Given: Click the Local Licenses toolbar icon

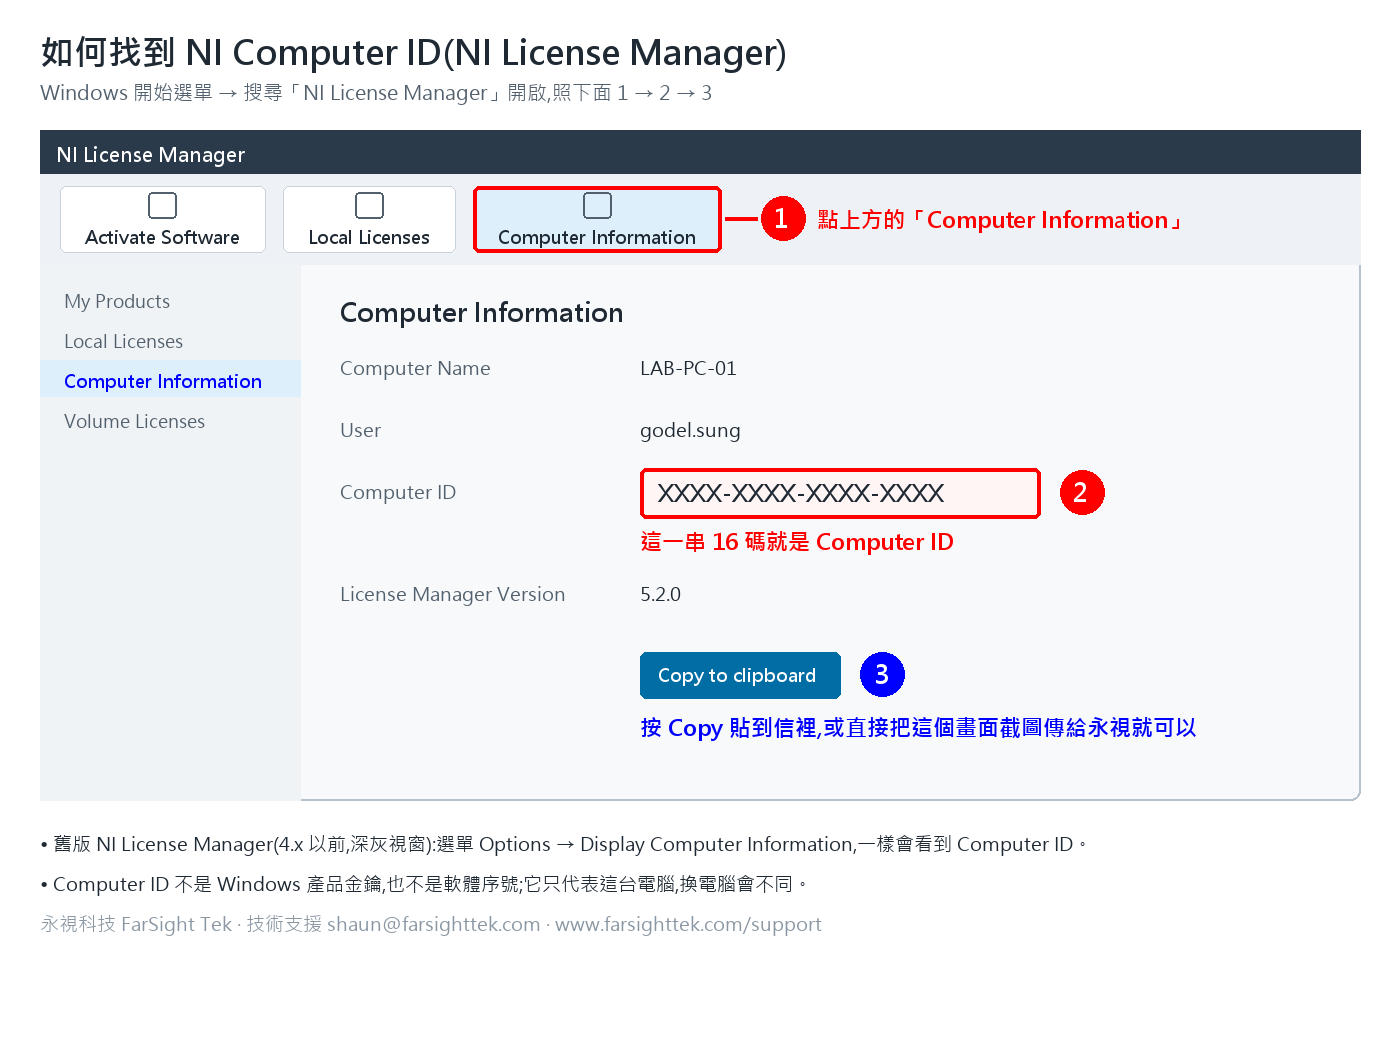Looking at the screenshot, I should 369,205.
